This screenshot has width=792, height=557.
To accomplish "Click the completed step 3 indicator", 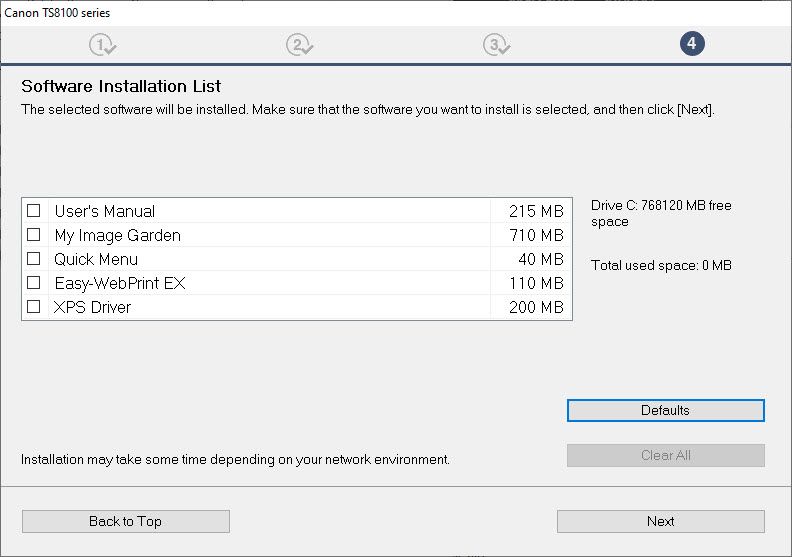I will (496, 44).
